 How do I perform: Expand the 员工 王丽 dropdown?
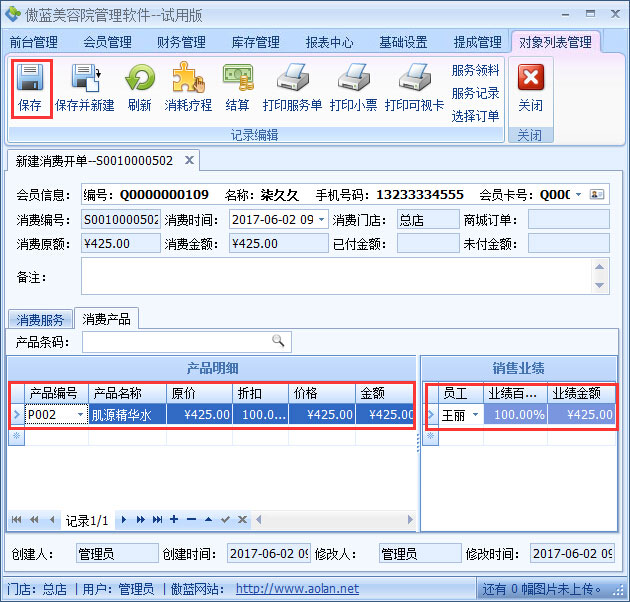point(475,414)
